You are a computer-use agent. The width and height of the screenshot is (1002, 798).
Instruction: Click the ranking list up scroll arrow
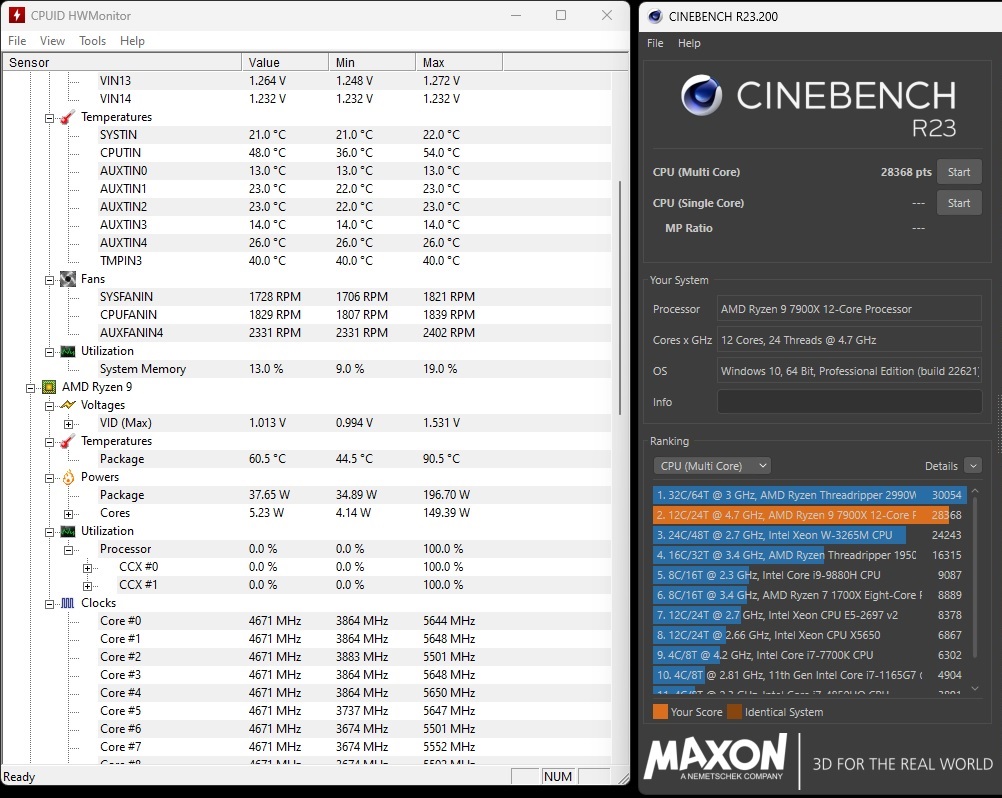[975, 491]
